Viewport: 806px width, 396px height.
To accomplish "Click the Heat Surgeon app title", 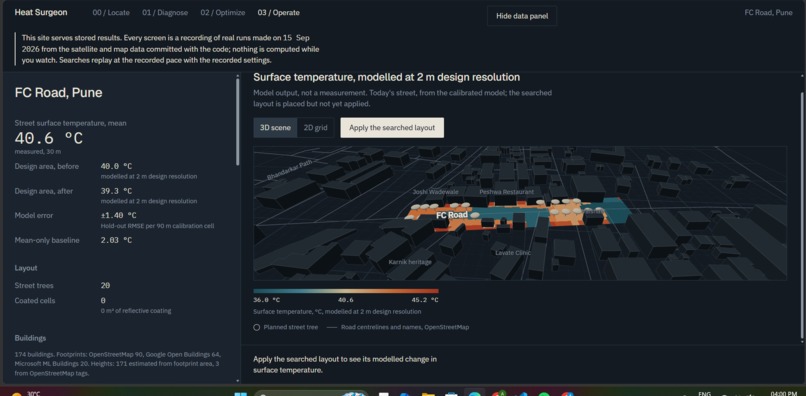I will pyautogui.click(x=41, y=12).
